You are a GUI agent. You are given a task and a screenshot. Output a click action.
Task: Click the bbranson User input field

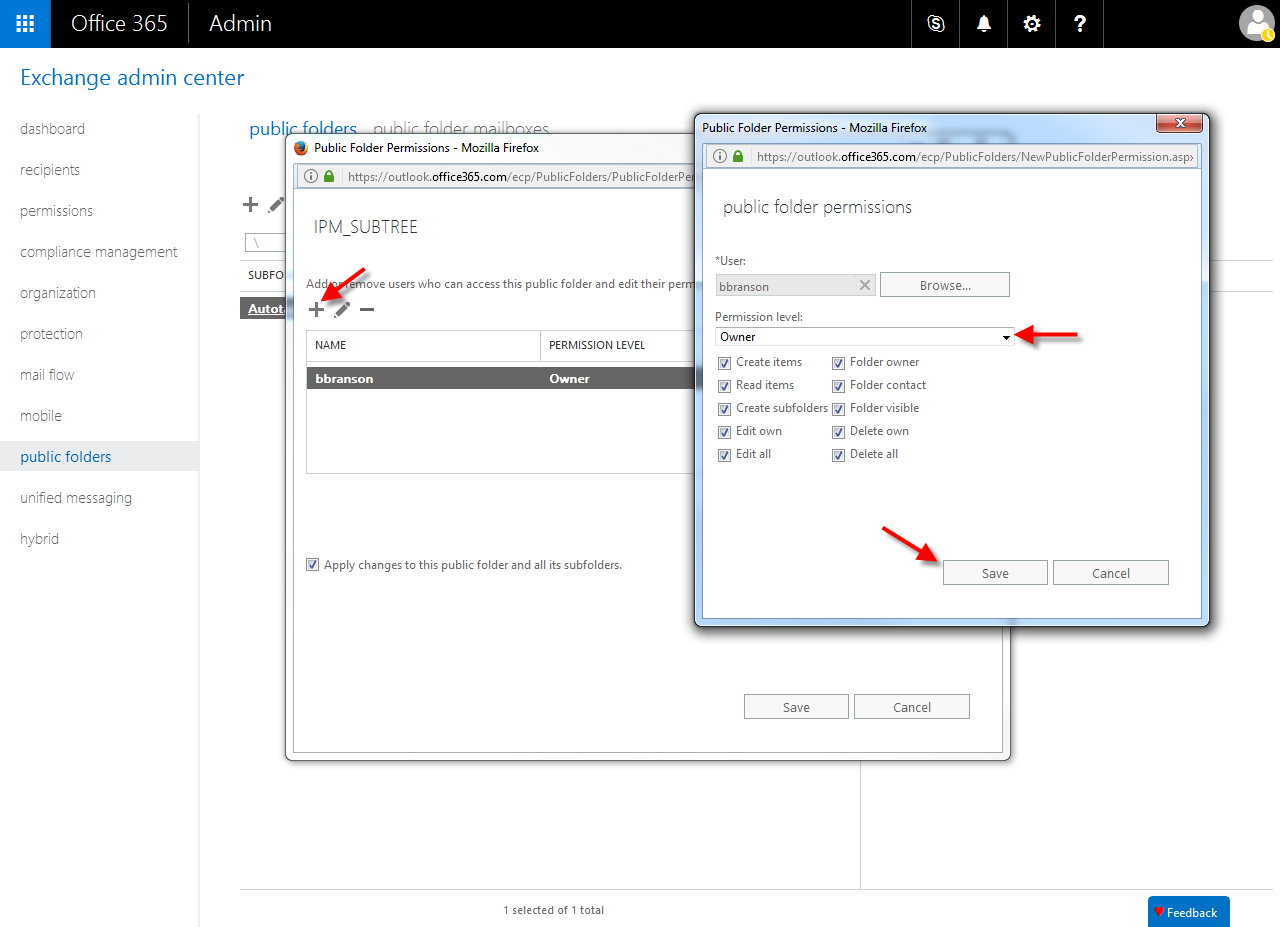pyautogui.click(x=796, y=286)
